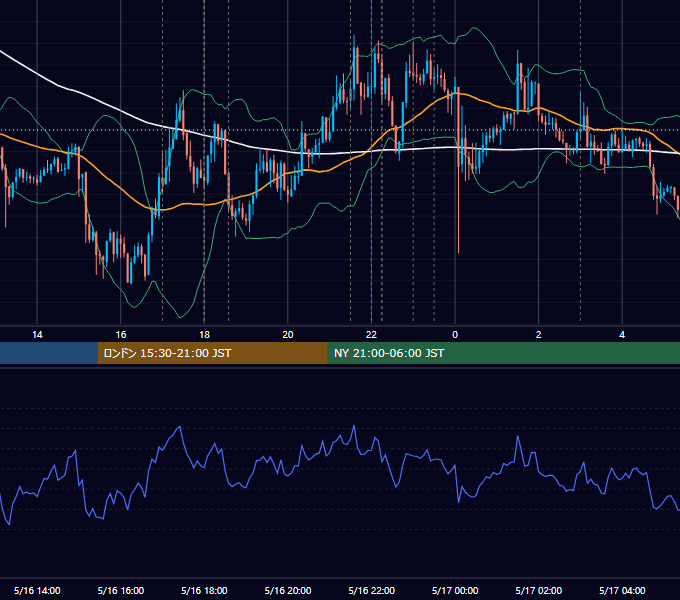This screenshot has width=680, height=600.
Task: Click the 14 hour label on price chart axis
Action: (37, 335)
